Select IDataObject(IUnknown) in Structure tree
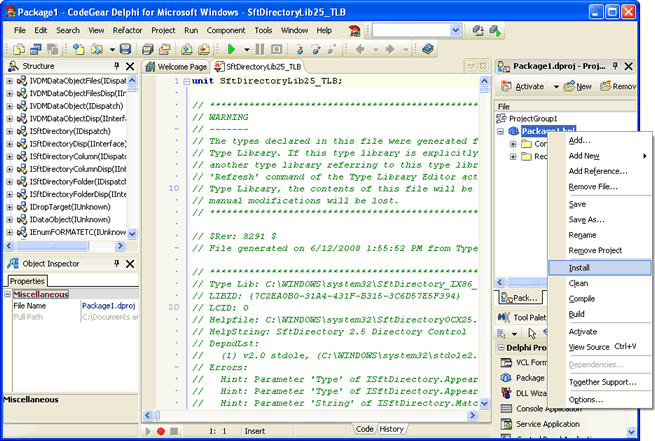Viewport: 655px width, 441px height. (x=70, y=219)
